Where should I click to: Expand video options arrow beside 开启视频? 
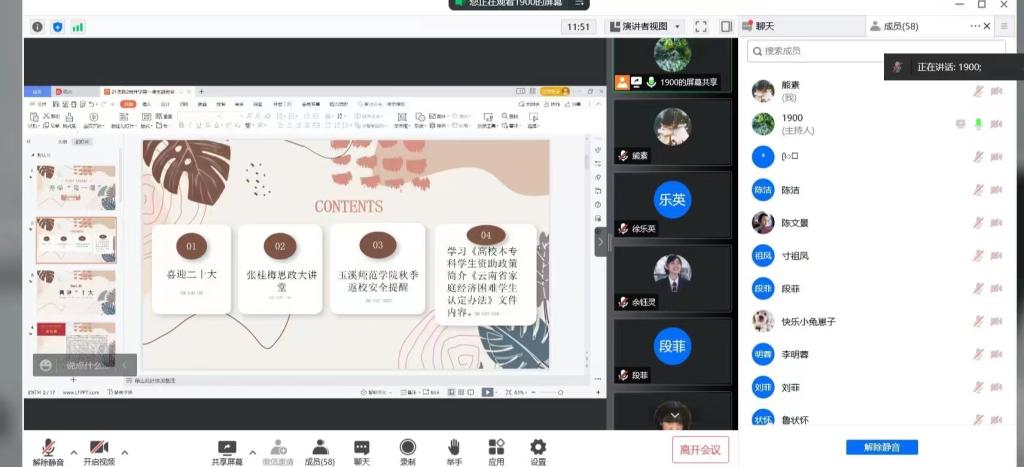124,452
